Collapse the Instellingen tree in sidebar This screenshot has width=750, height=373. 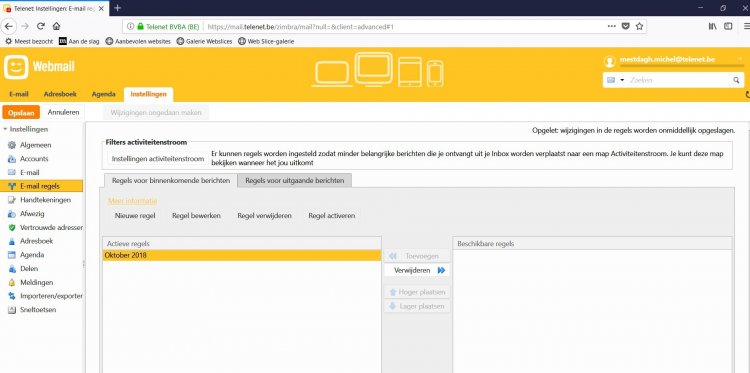tap(5, 129)
